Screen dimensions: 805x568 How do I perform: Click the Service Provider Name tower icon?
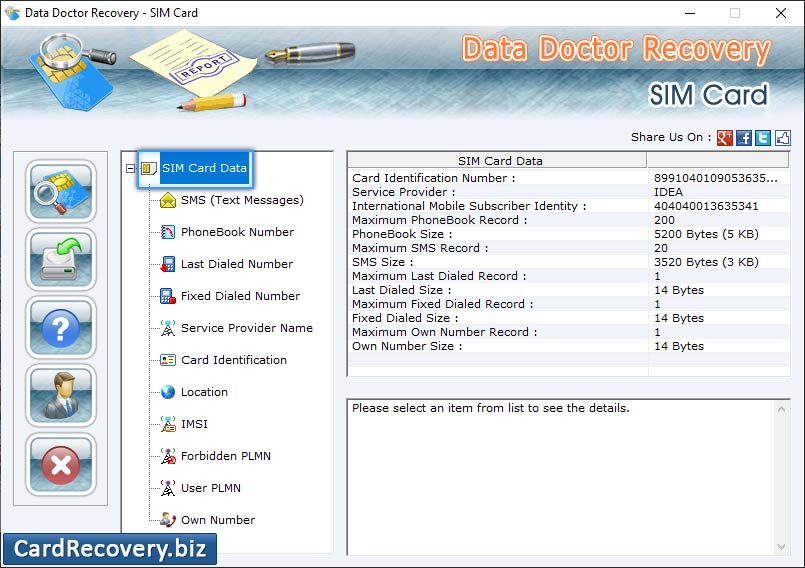pyautogui.click(x=168, y=328)
